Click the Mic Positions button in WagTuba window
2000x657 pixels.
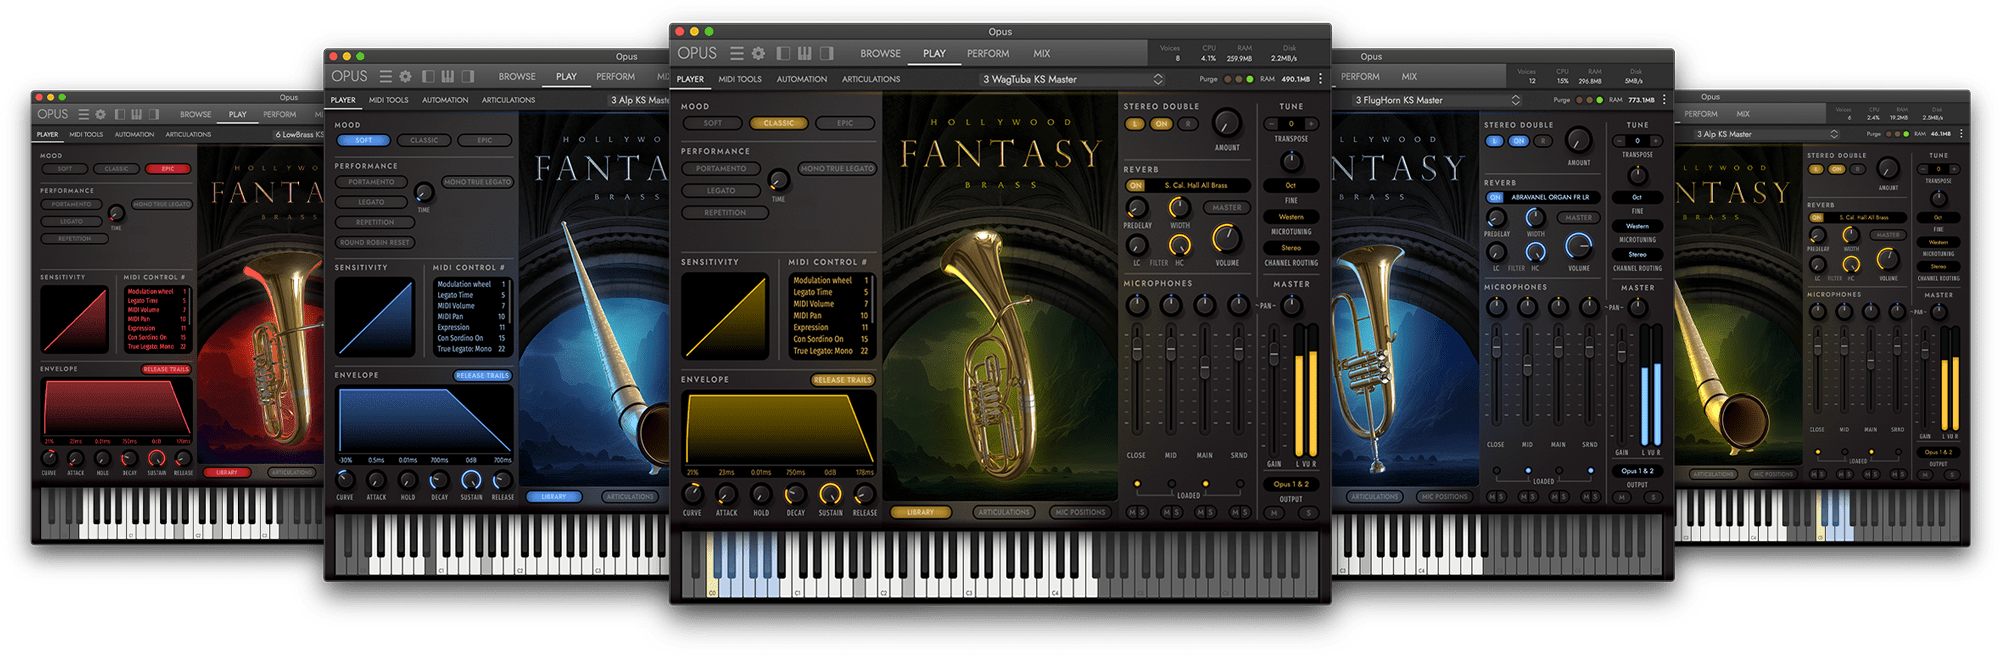(x=1080, y=512)
